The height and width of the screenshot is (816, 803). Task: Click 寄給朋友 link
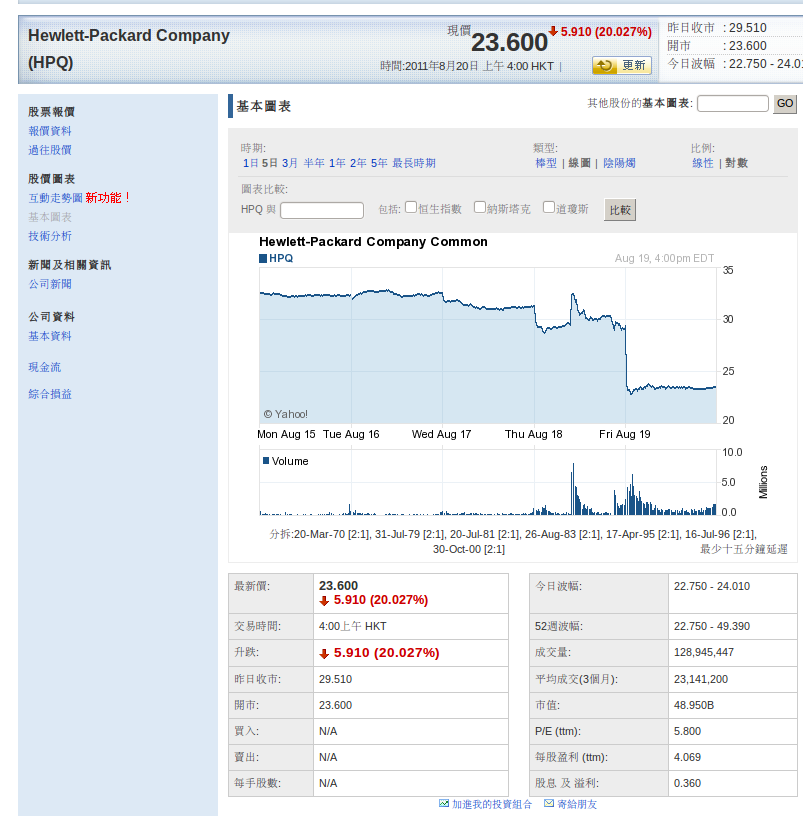click(x=577, y=805)
